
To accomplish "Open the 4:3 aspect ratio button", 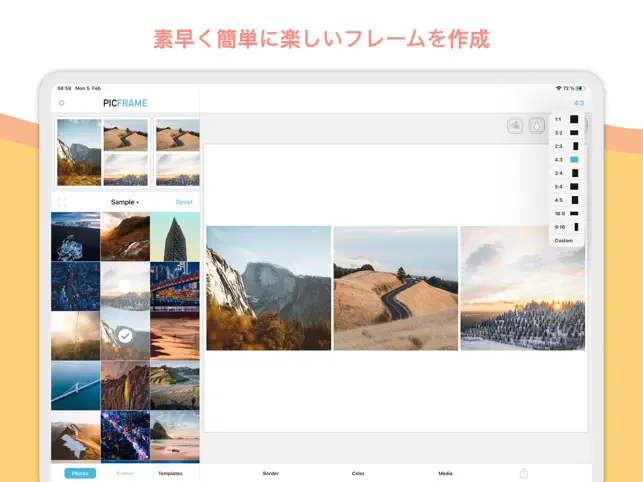I will pos(579,103).
